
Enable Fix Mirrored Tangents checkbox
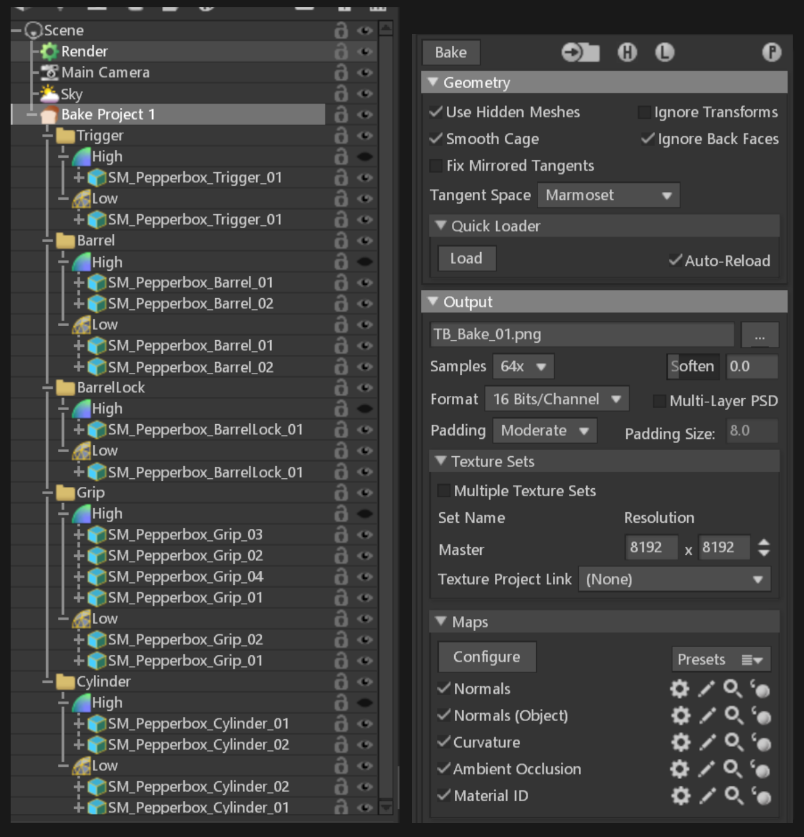436,165
